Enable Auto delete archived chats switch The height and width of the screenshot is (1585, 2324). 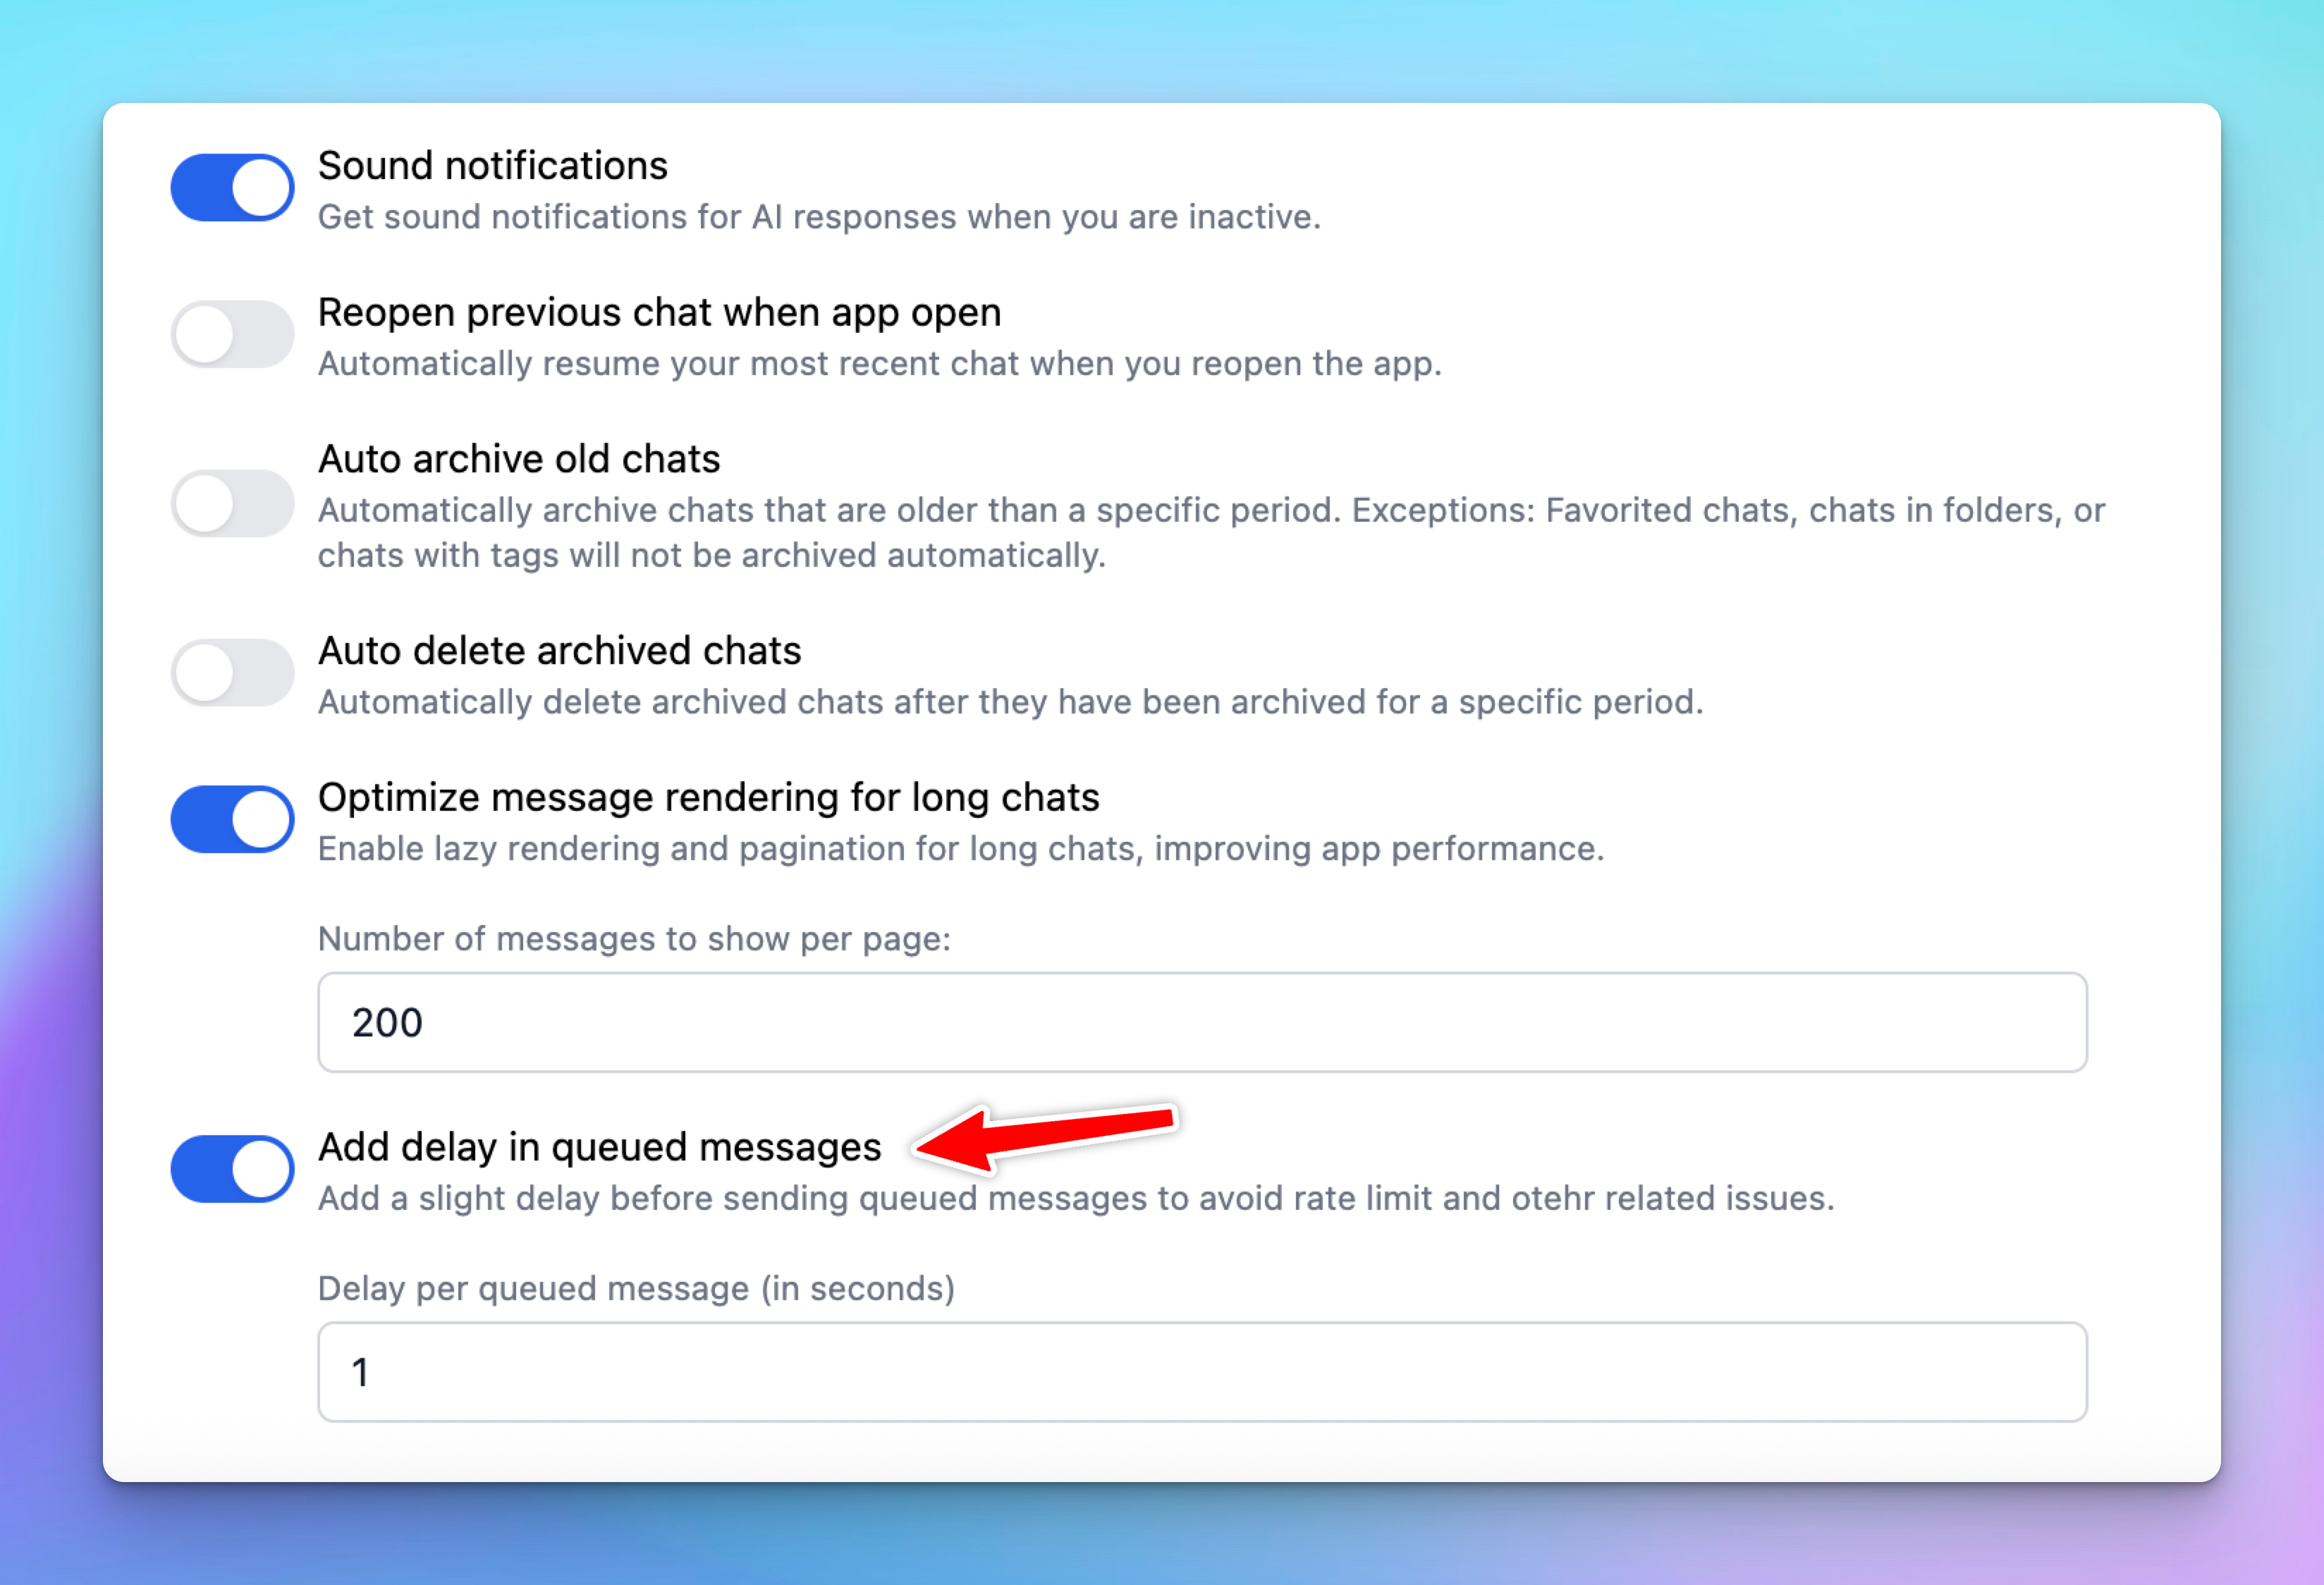232,672
